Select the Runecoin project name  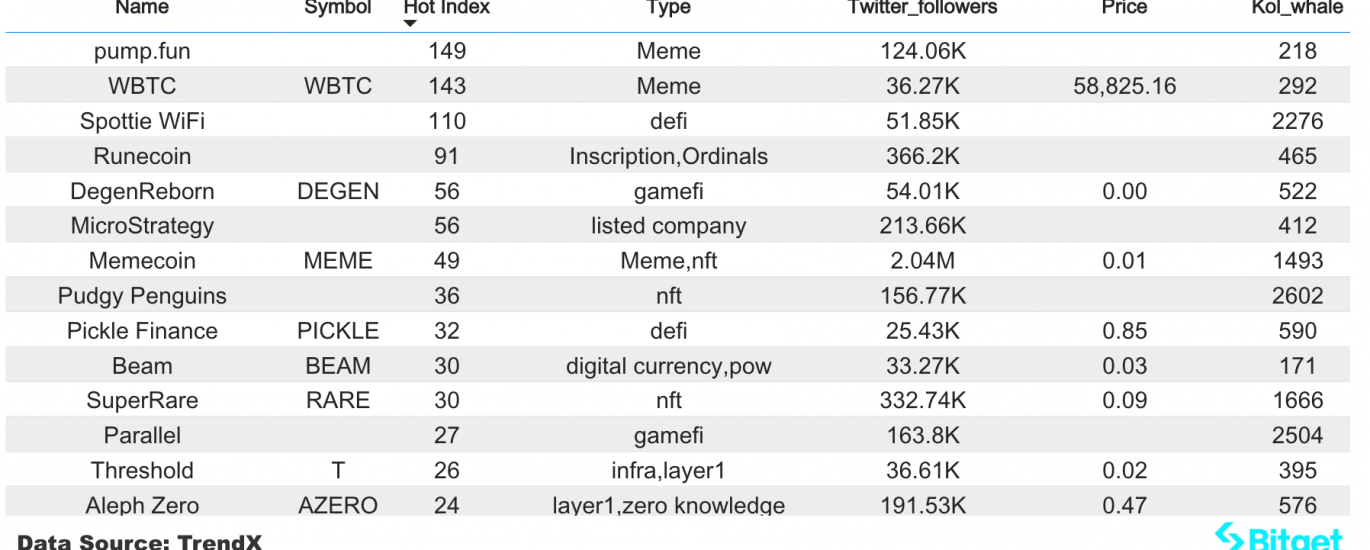142,156
